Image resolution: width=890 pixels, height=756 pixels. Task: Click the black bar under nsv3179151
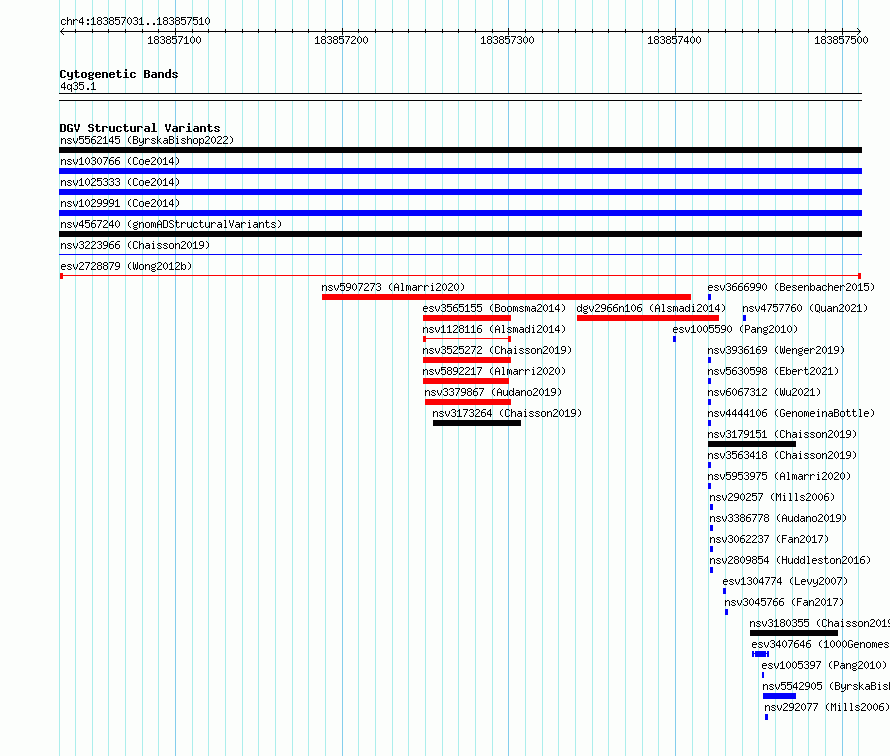(752, 444)
